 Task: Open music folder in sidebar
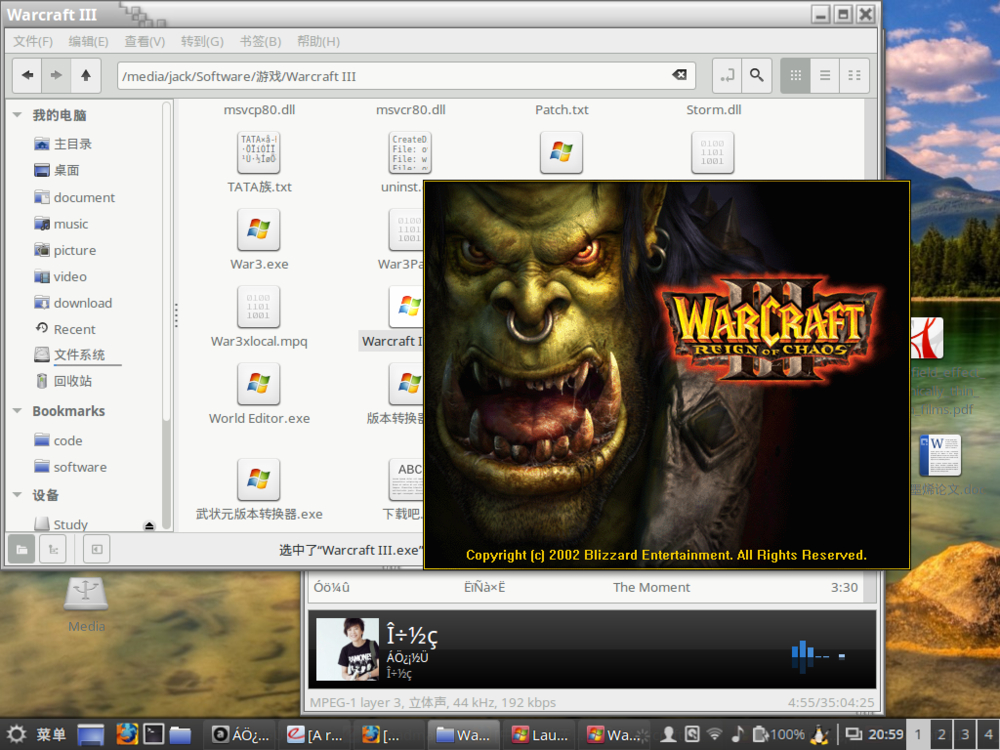pyautogui.click(x=61, y=224)
